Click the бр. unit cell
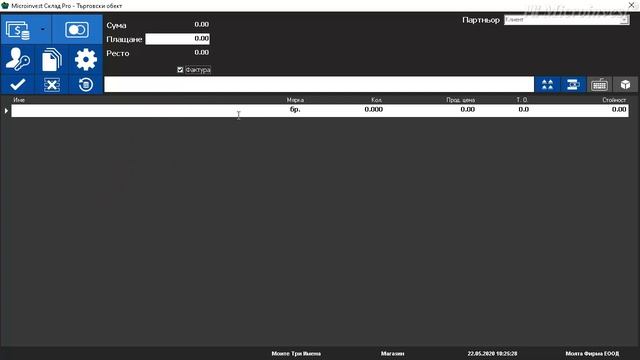The height and width of the screenshot is (360, 640). point(295,109)
